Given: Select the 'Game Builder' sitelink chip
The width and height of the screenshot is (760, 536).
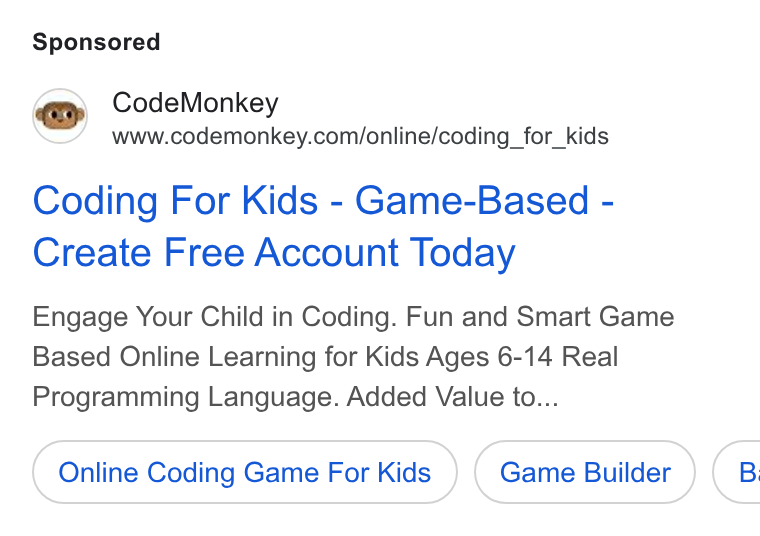Looking at the screenshot, I should coord(585,472).
